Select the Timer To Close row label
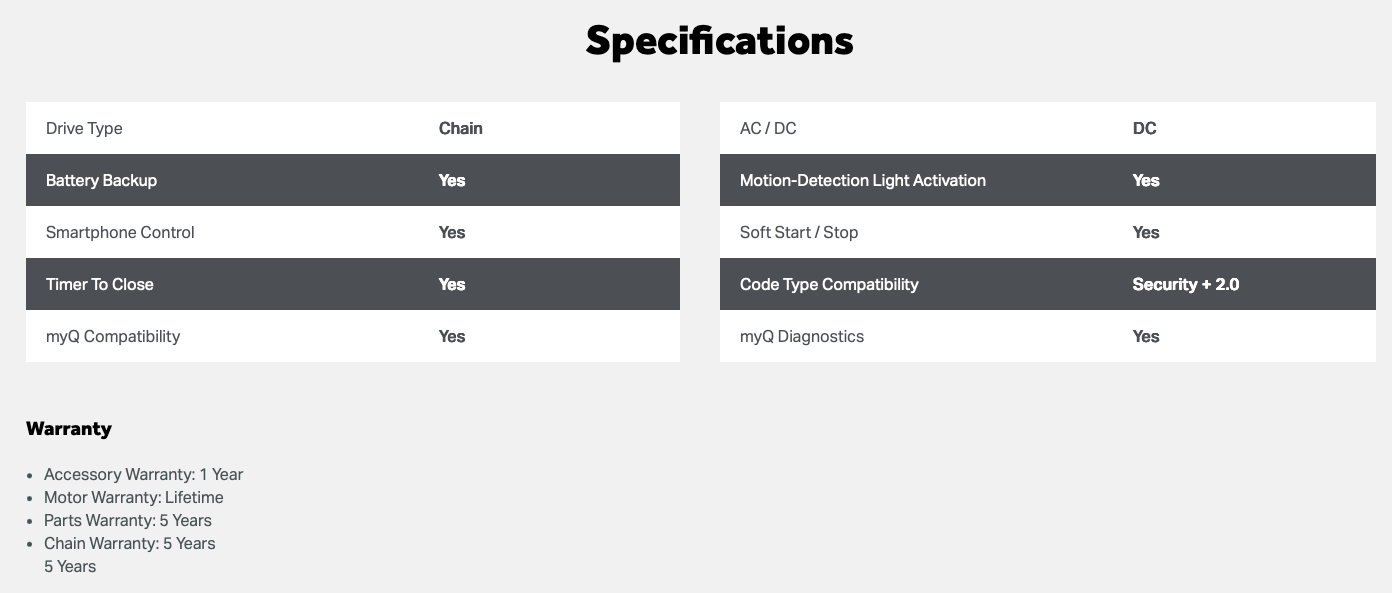The height and width of the screenshot is (593, 1392). [x=99, y=284]
